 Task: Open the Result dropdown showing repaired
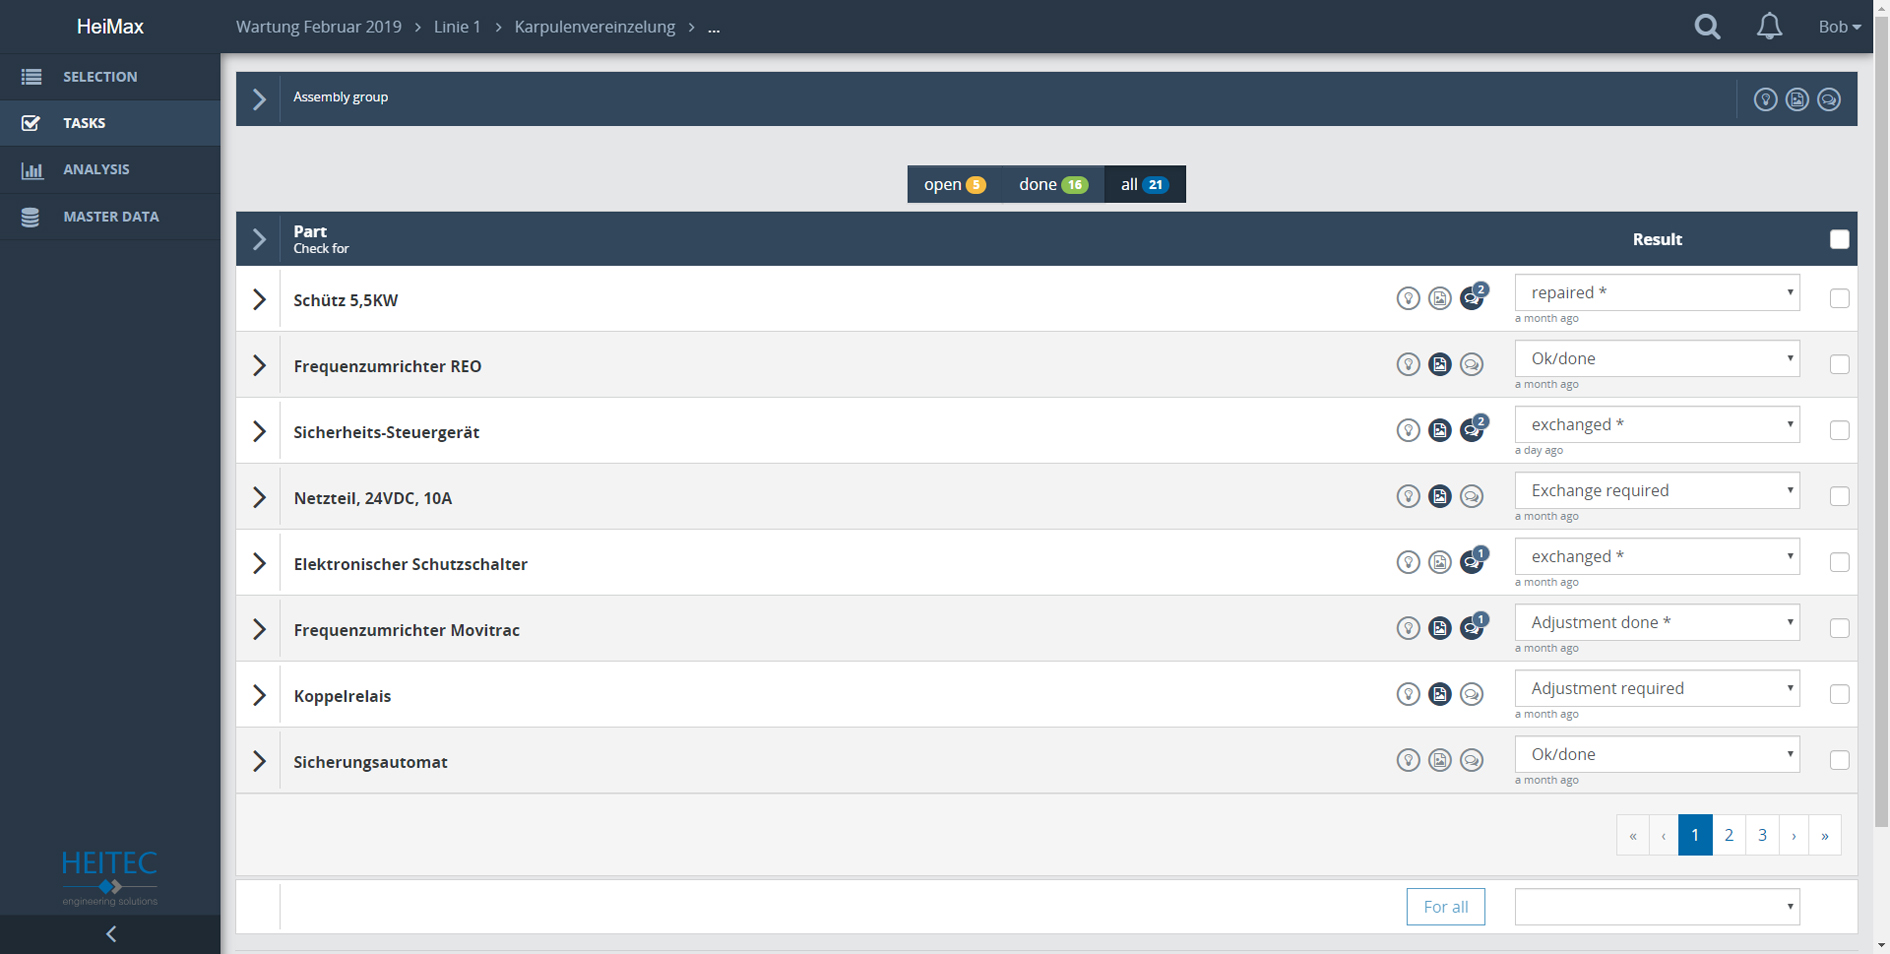tap(1656, 292)
